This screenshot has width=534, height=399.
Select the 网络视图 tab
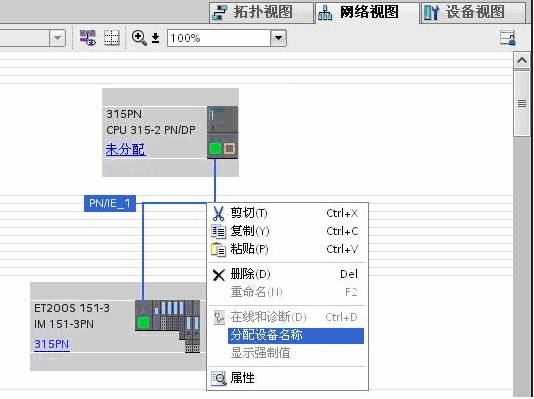tap(367, 12)
